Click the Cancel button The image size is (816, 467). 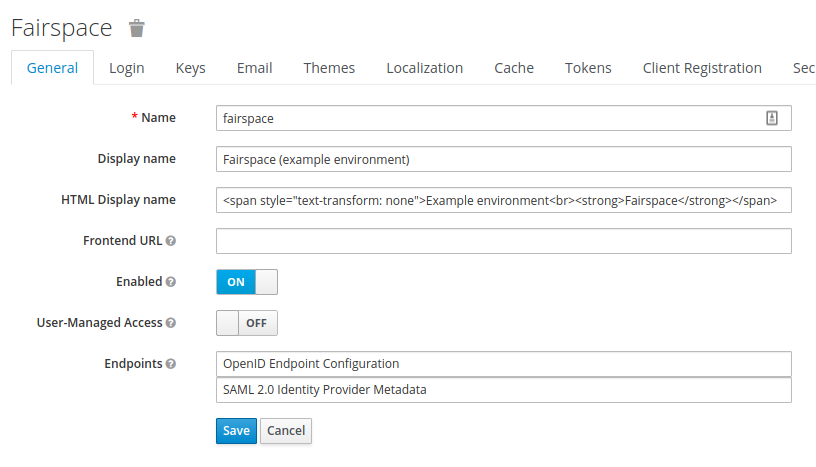(x=286, y=431)
